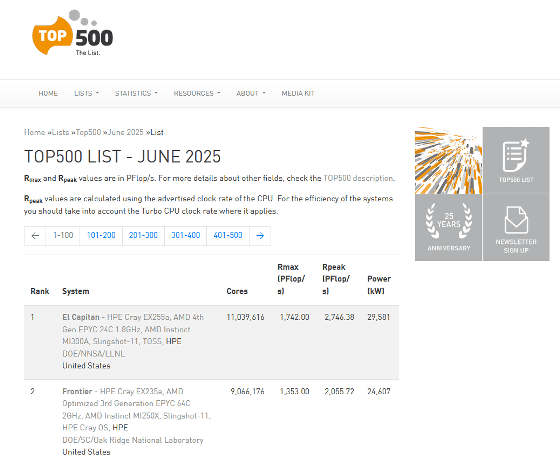The image size is (560, 464).
Task: Open the DOE/SC/Oak Ridge National Laboratory link
Action: pos(133,440)
